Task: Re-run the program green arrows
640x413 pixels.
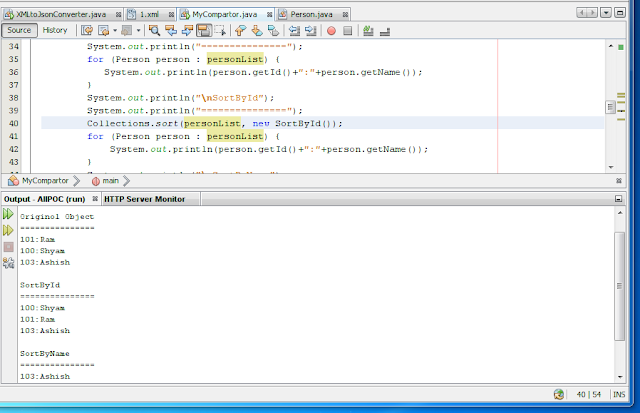Action: pos(8,214)
